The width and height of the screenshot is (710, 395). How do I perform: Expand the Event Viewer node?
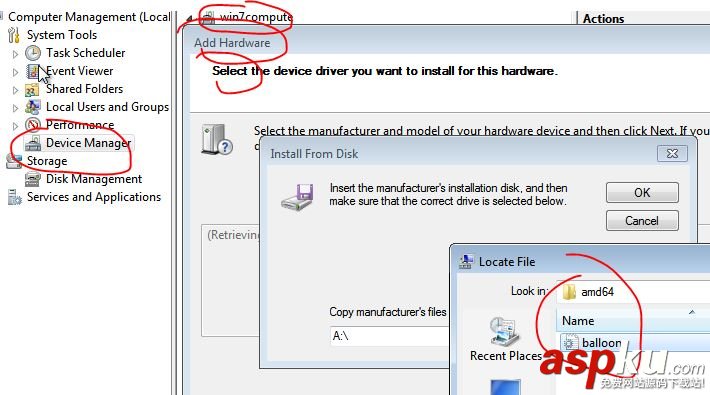(15, 72)
